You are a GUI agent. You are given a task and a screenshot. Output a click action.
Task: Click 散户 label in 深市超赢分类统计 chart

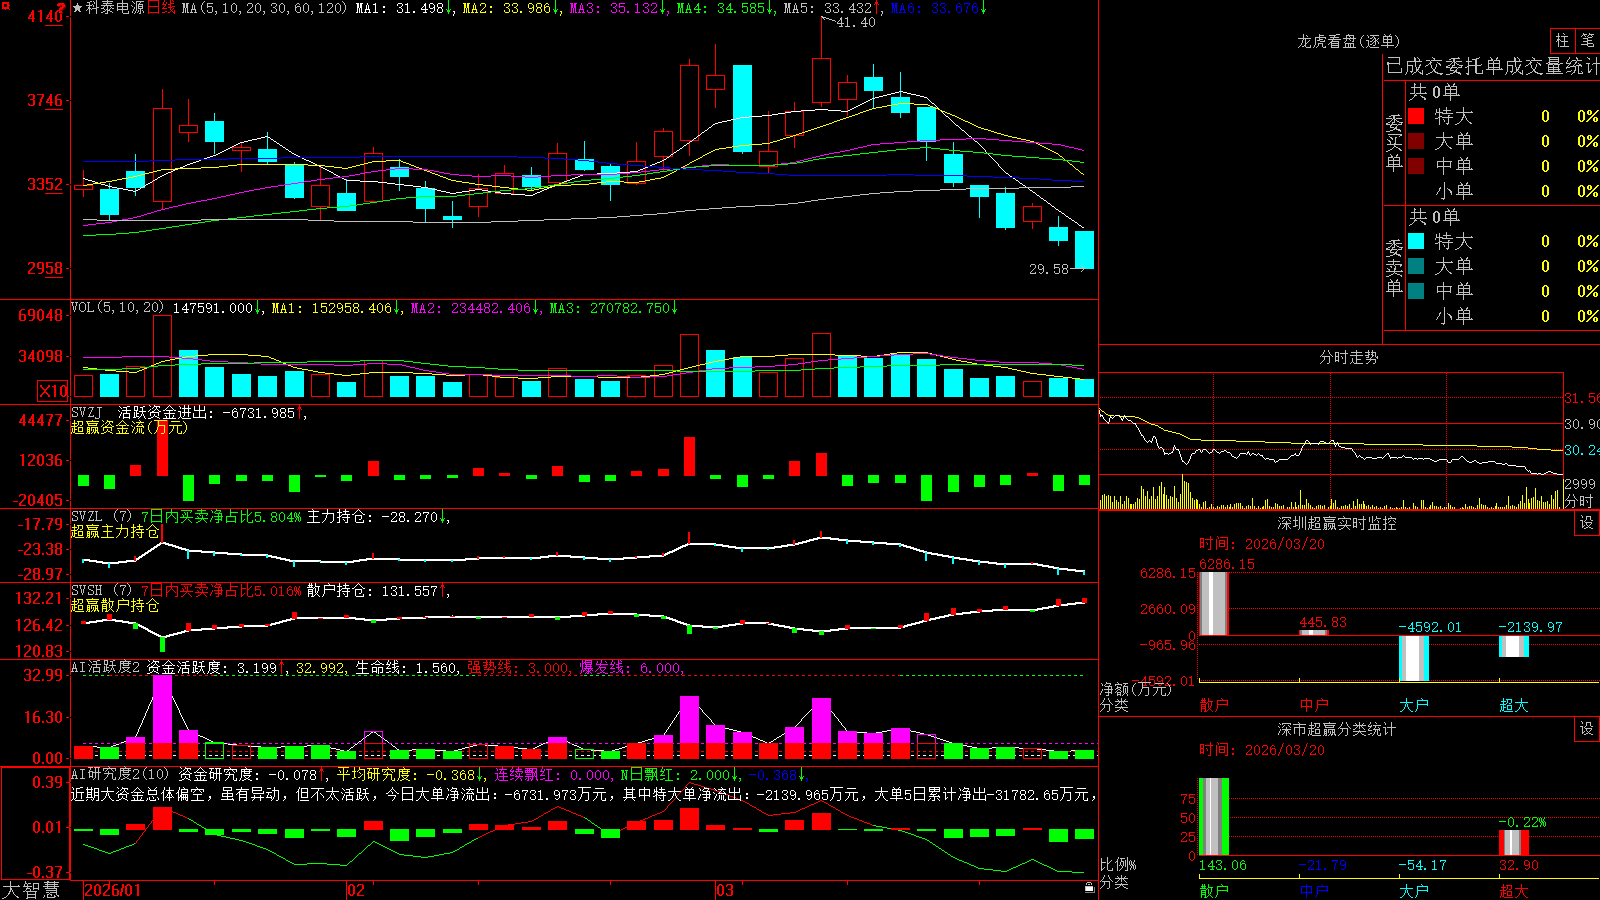1214,890
